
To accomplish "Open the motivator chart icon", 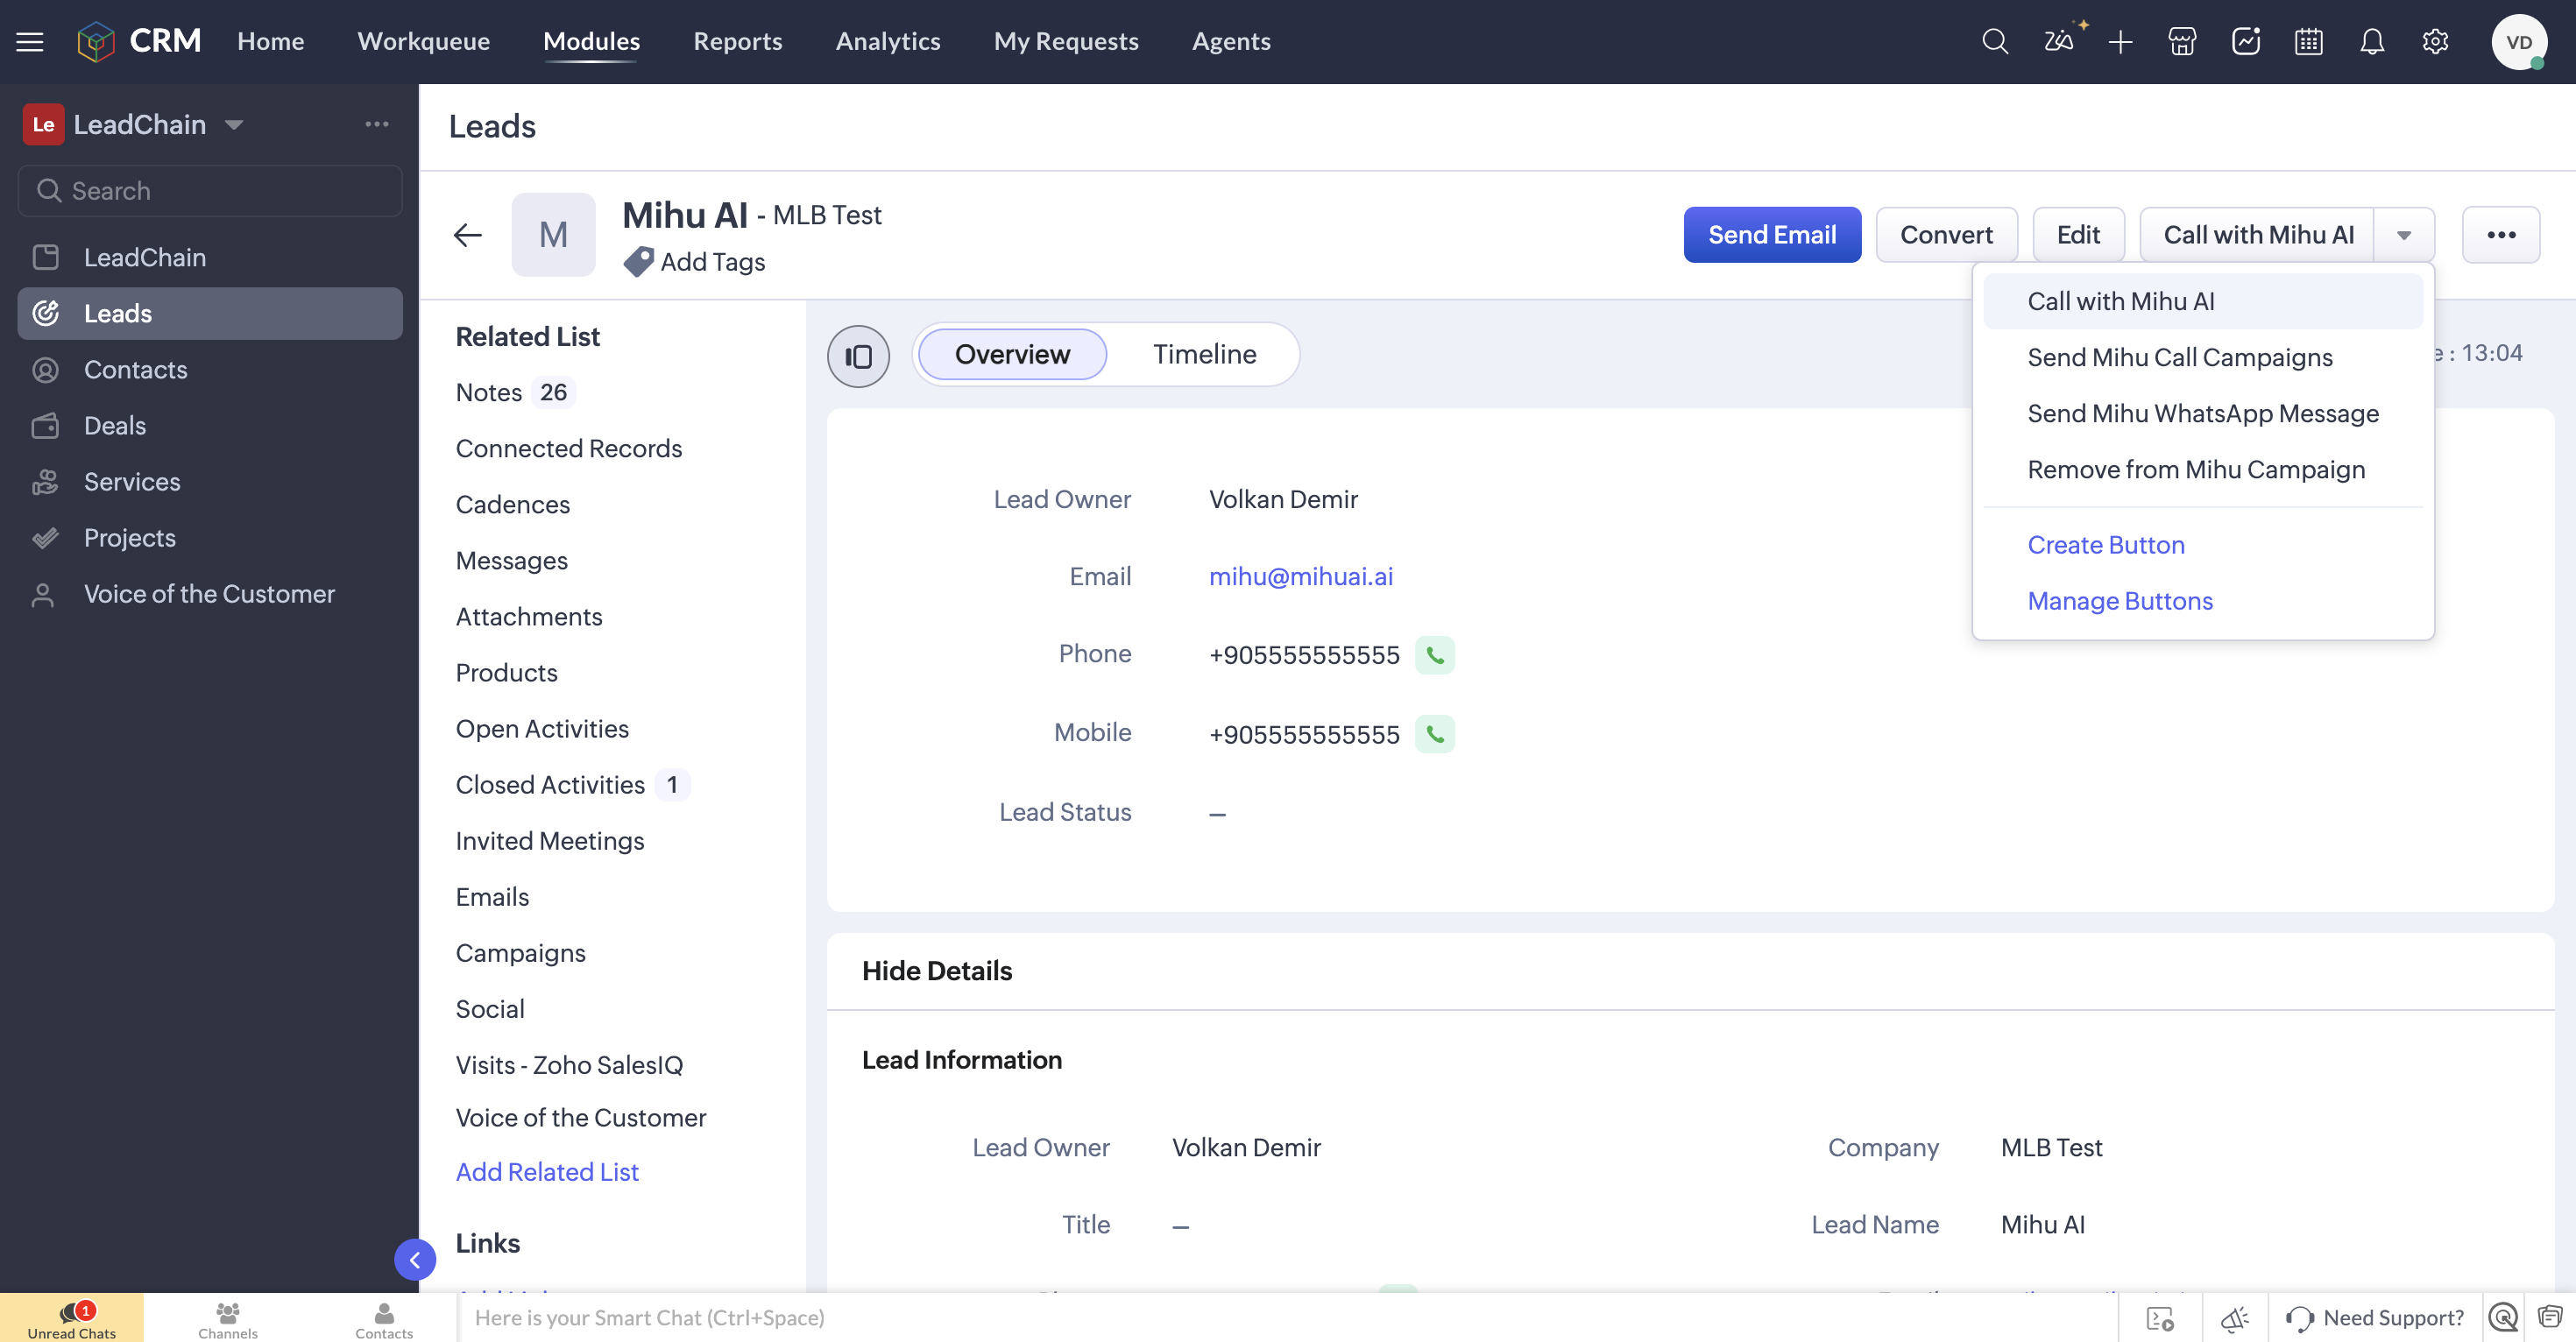I will click(x=2245, y=41).
